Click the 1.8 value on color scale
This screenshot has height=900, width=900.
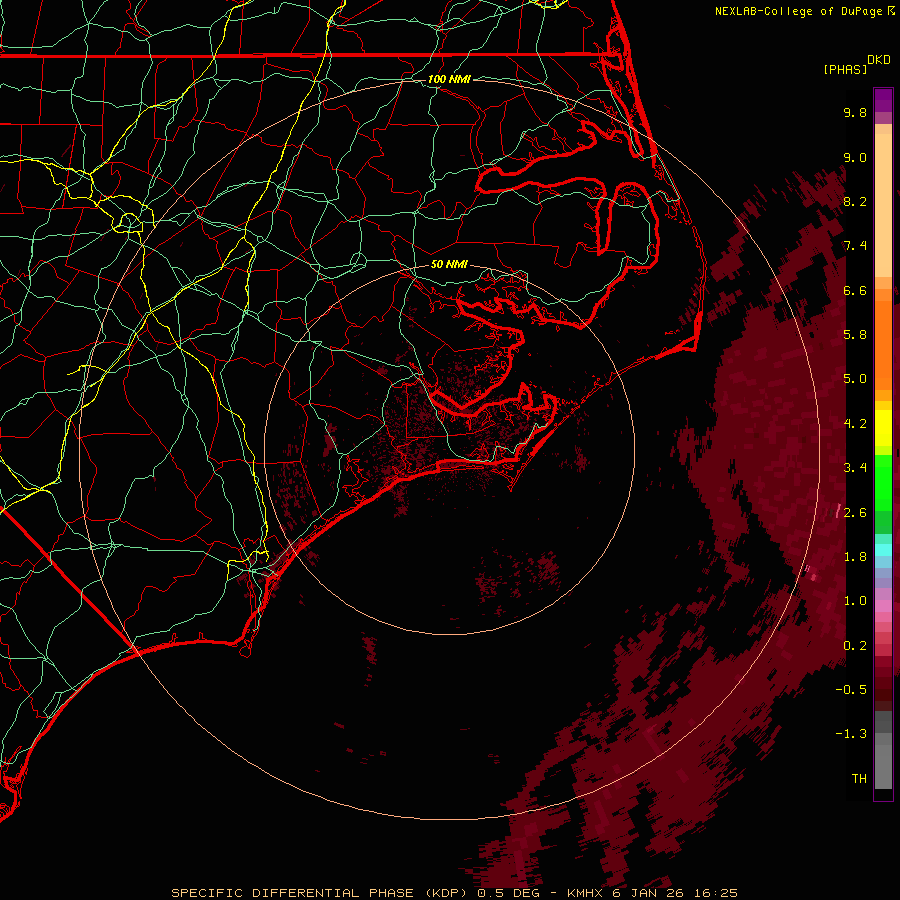tap(855, 557)
